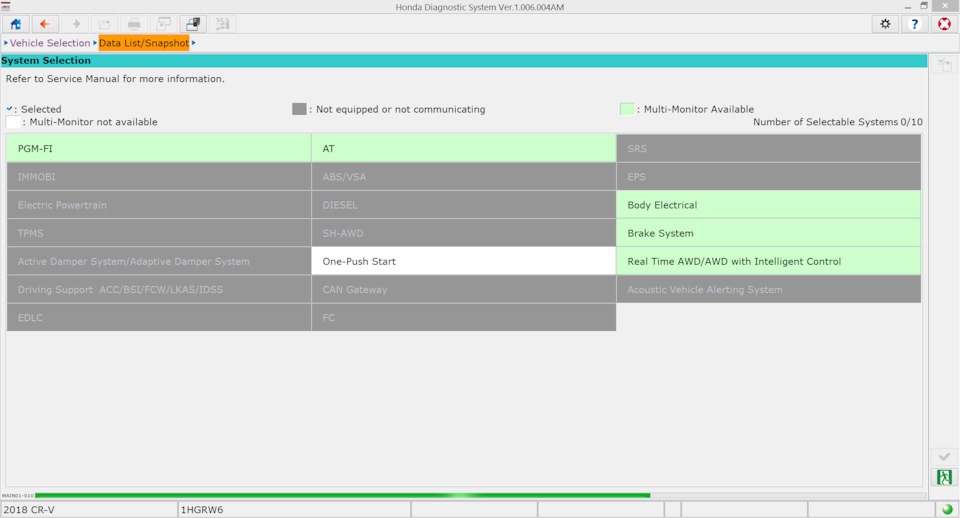The image size is (960, 518).
Task: Click the '2018 CR-V' status field
Action: [x=89, y=509]
